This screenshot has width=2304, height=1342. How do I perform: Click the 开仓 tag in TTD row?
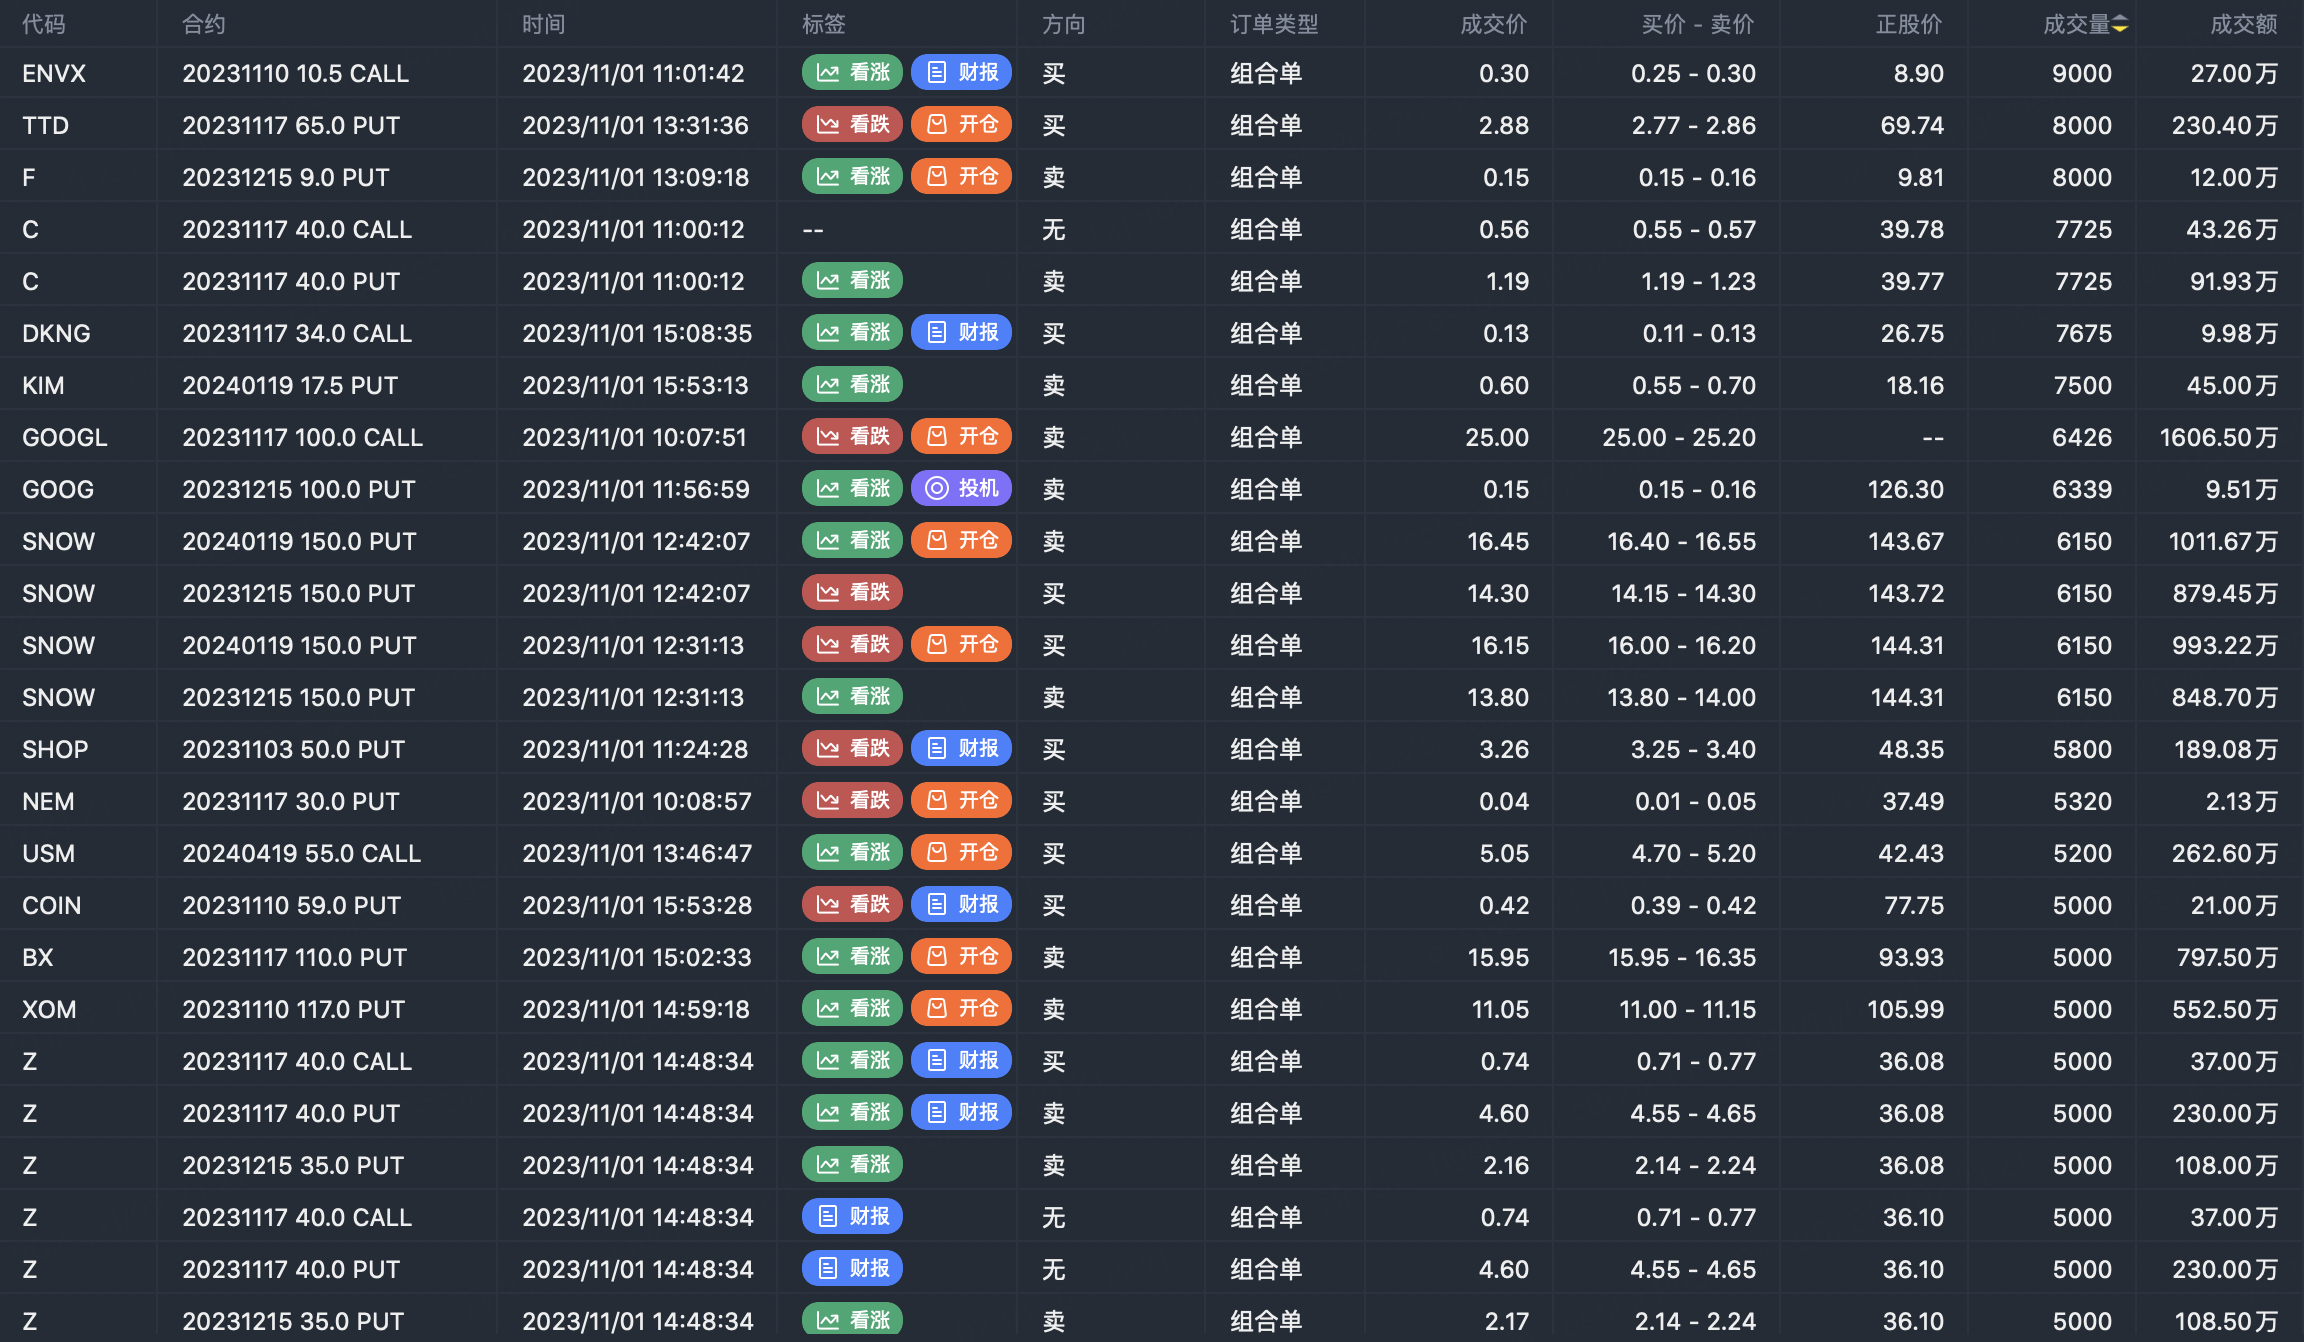click(x=962, y=124)
